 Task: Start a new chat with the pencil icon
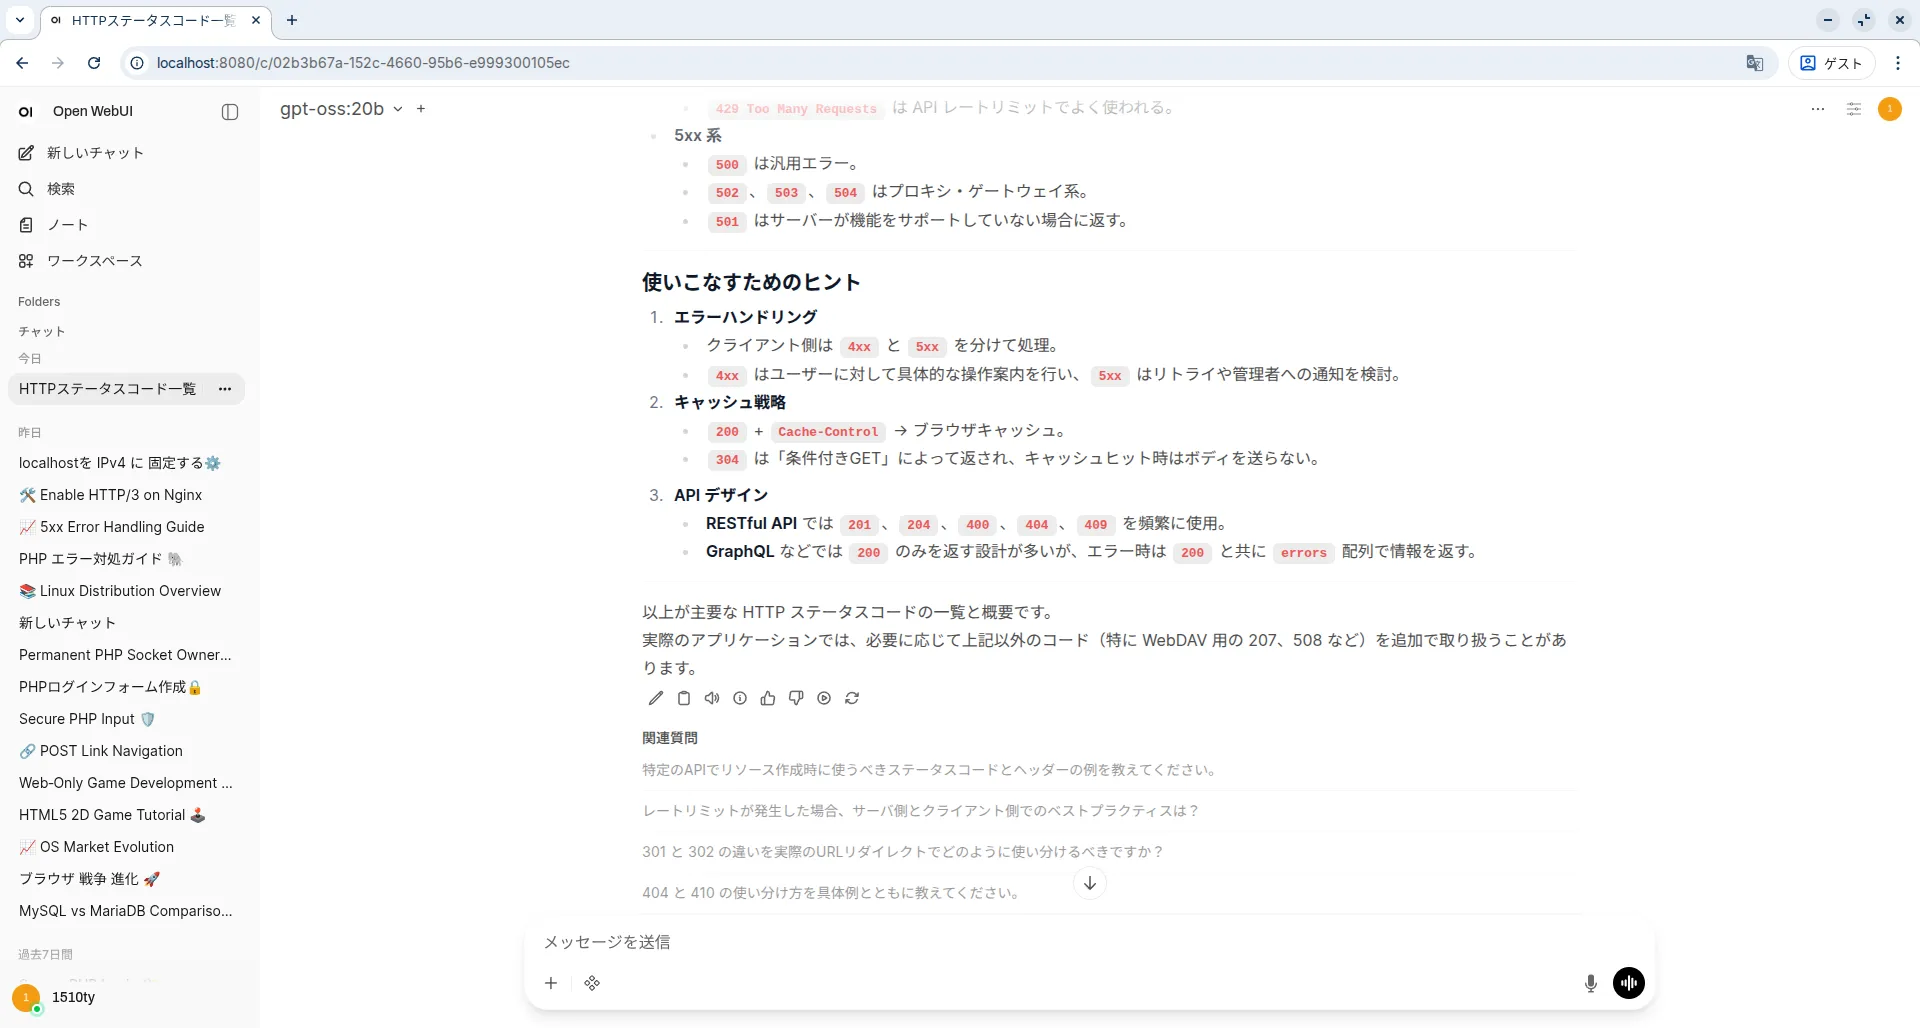click(x=27, y=153)
